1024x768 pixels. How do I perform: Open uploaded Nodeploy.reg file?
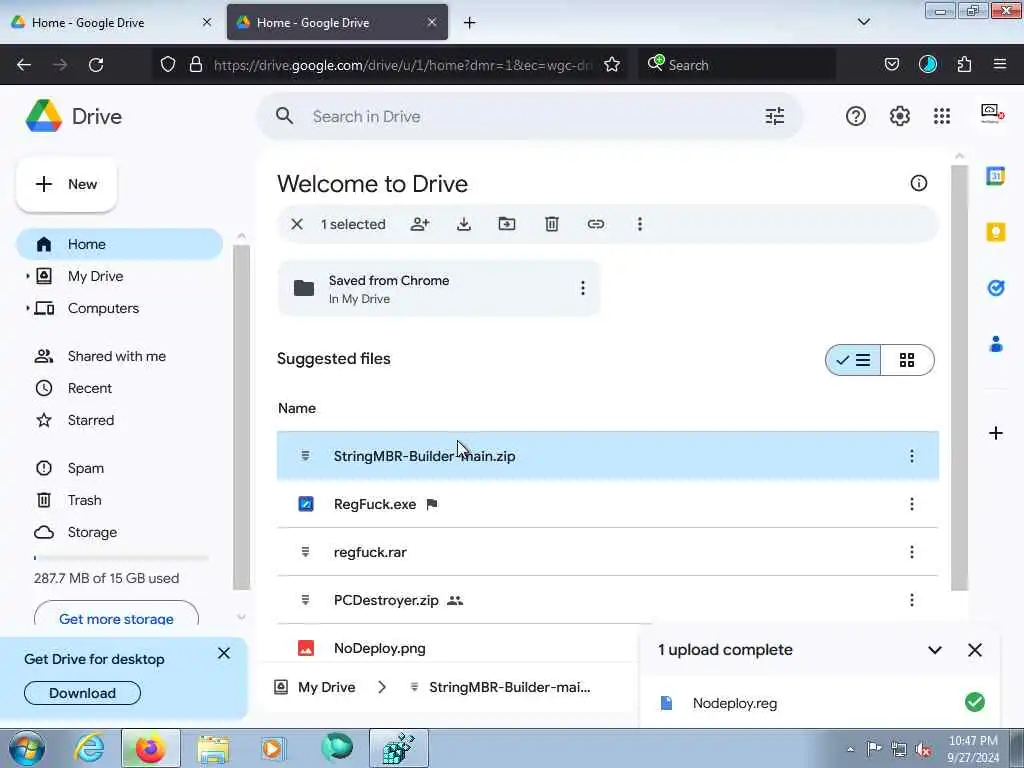tap(735, 703)
